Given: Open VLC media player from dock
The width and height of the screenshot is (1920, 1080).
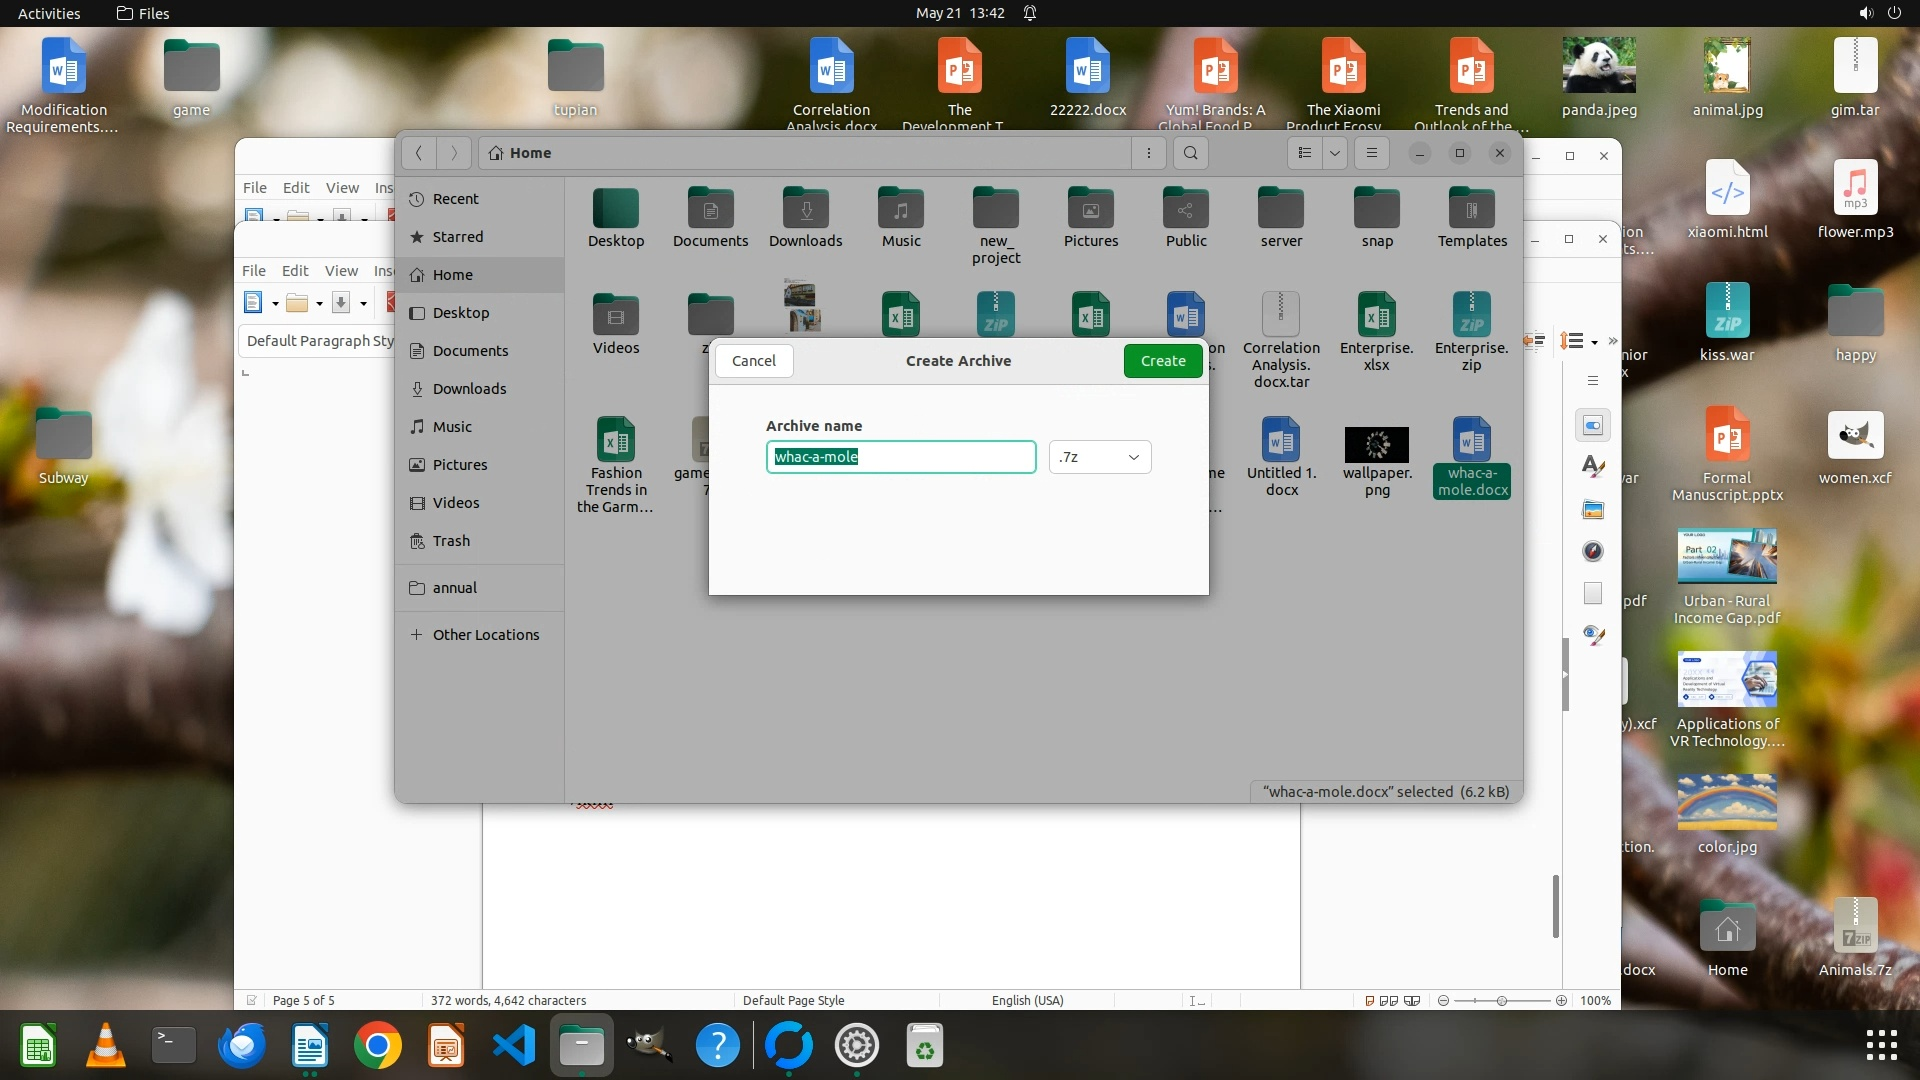Looking at the screenshot, I should [x=106, y=1046].
